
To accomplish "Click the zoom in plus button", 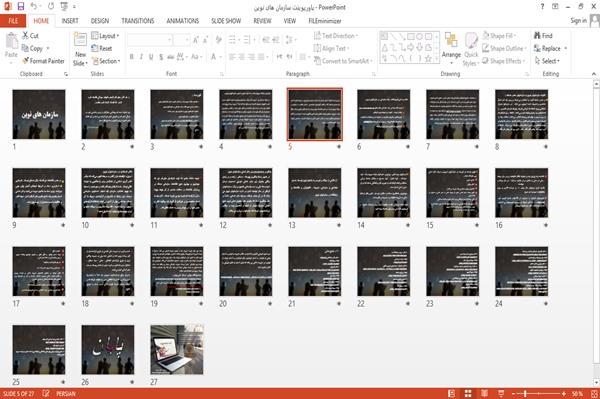I will click(x=564, y=393).
